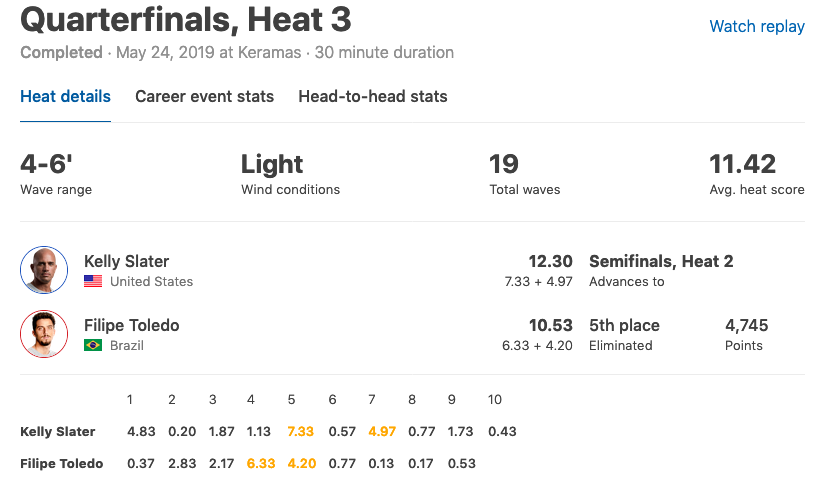Select the Heat details tab

pyautogui.click(x=65, y=97)
